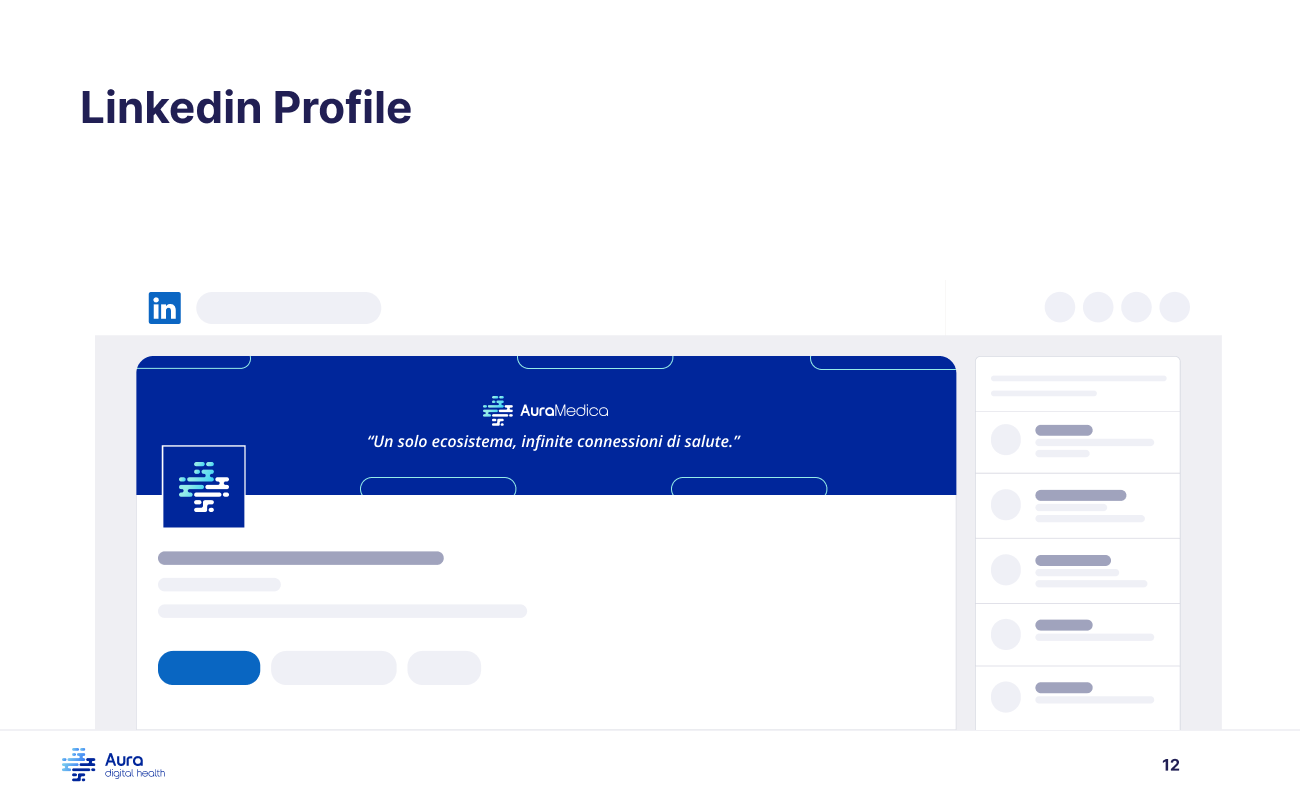The width and height of the screenshot is (1300, 800).
Task: Click the first round icon in top-right header
Action: tap(1060, 307)
